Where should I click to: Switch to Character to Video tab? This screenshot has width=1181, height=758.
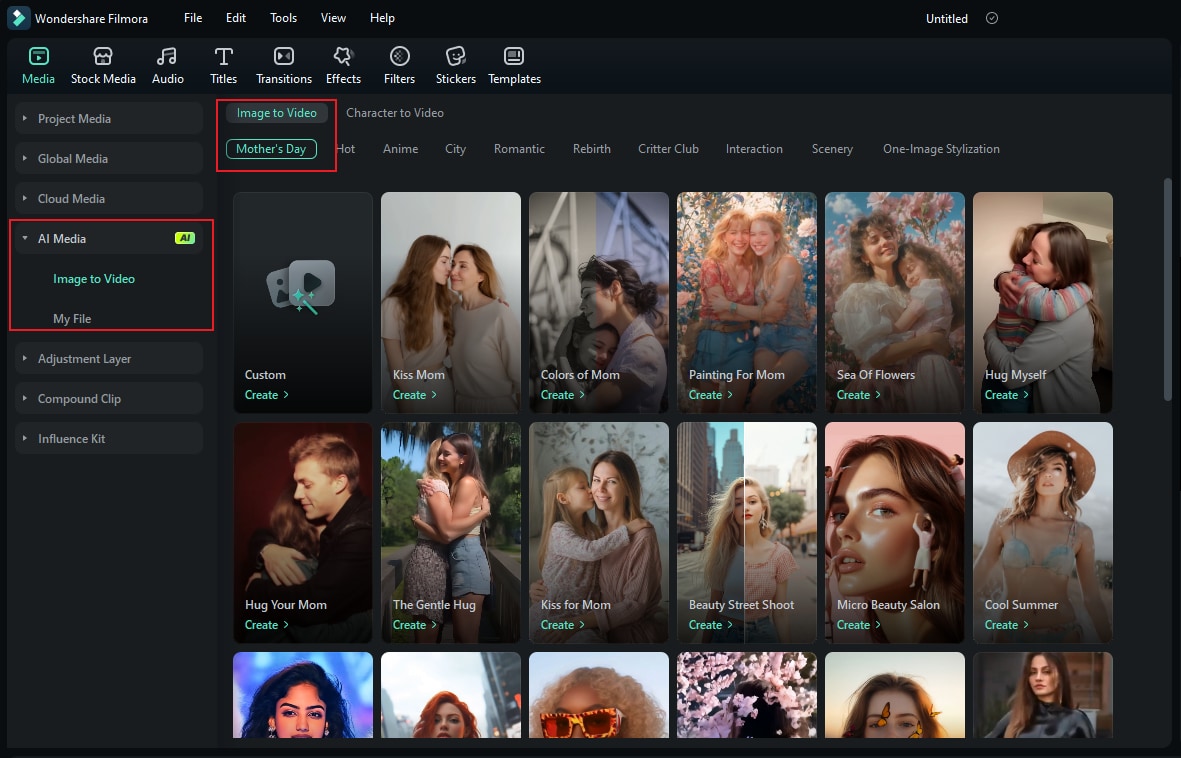coord(395,113)
